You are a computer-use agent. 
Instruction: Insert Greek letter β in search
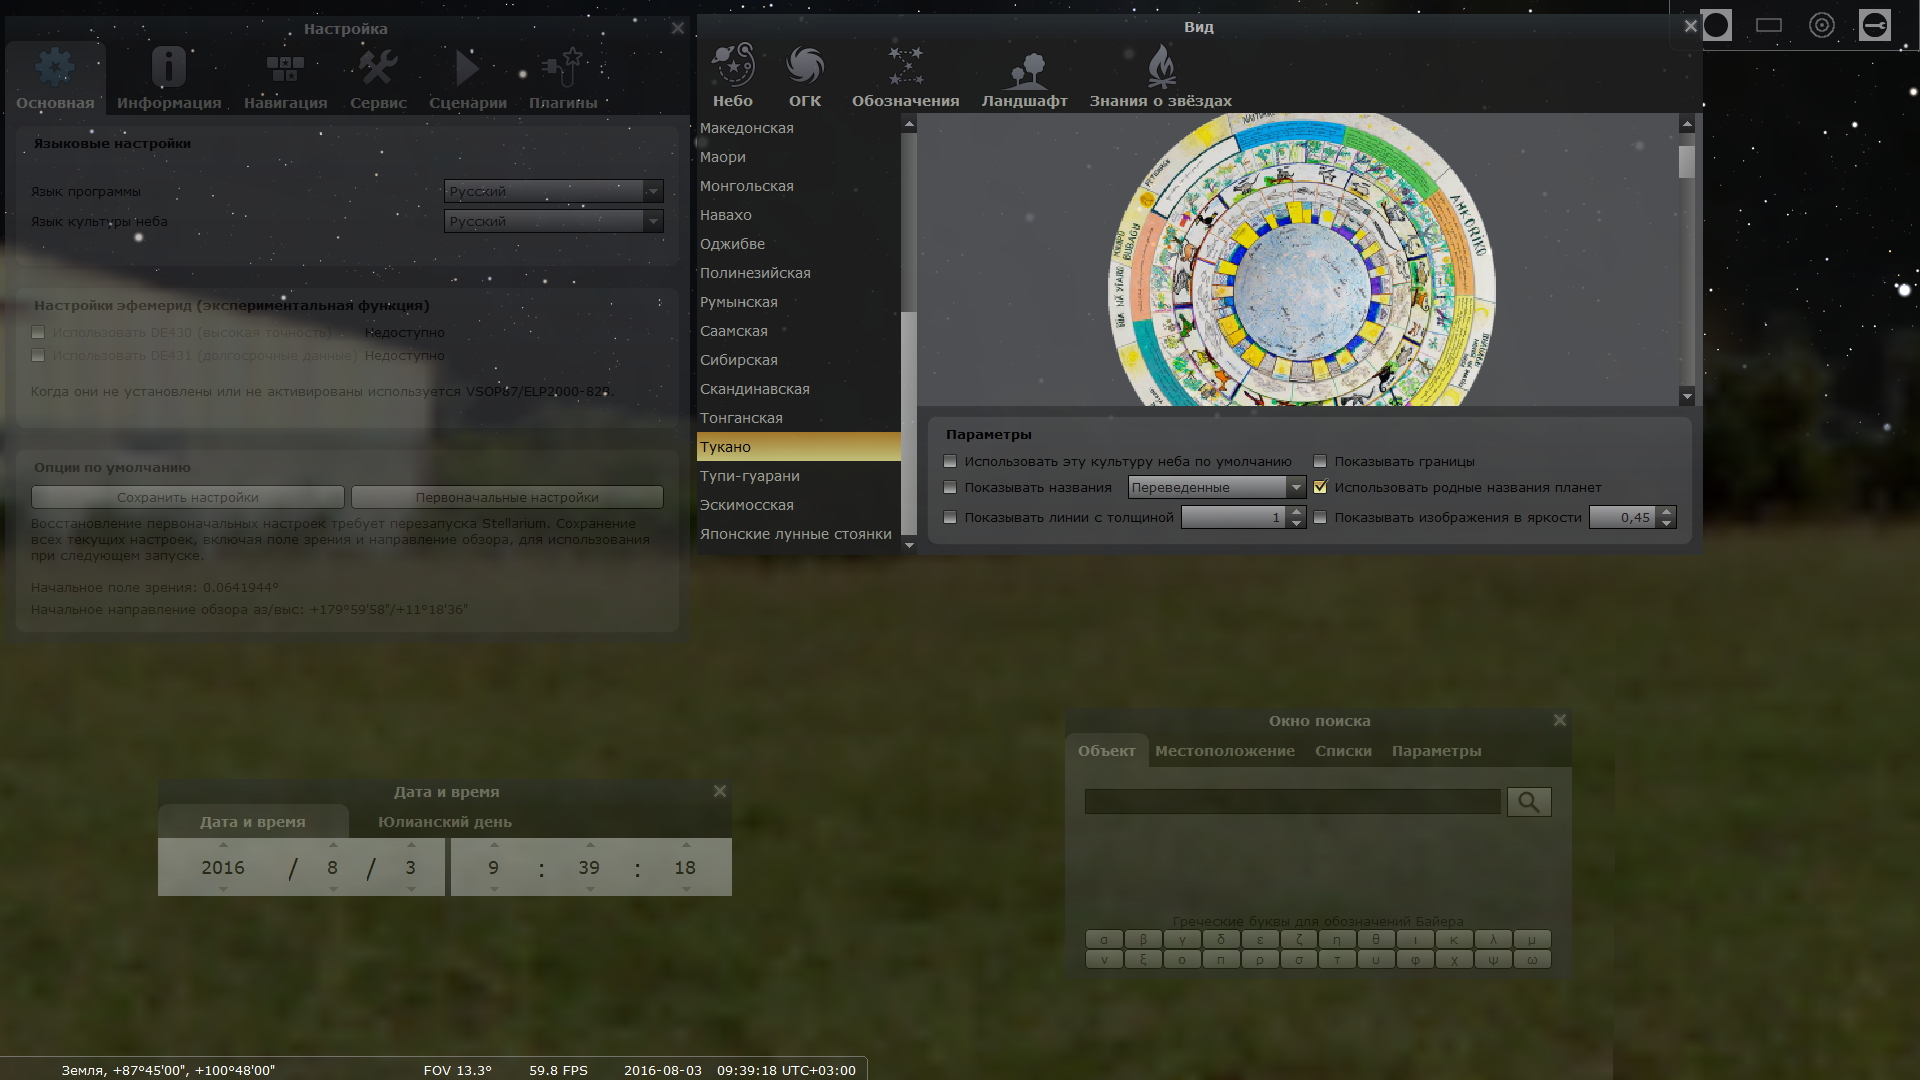(x=1143, y=939)
